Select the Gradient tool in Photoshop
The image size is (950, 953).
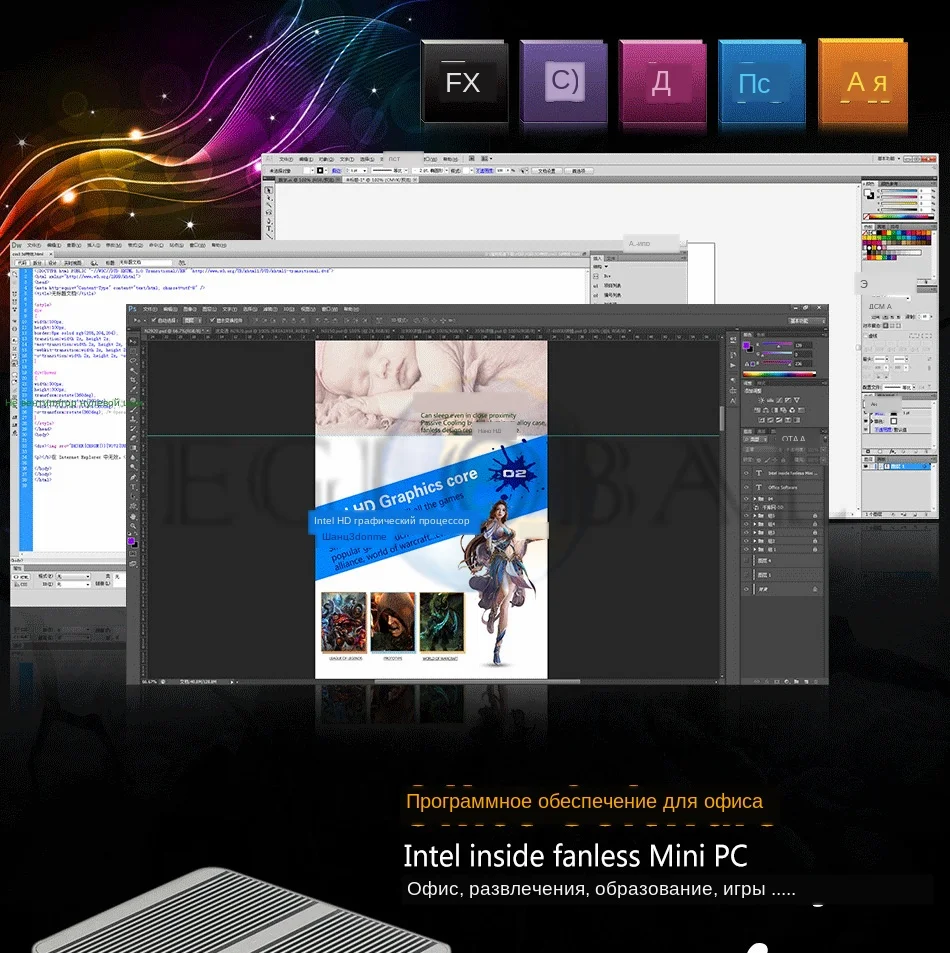click(133, 448)
